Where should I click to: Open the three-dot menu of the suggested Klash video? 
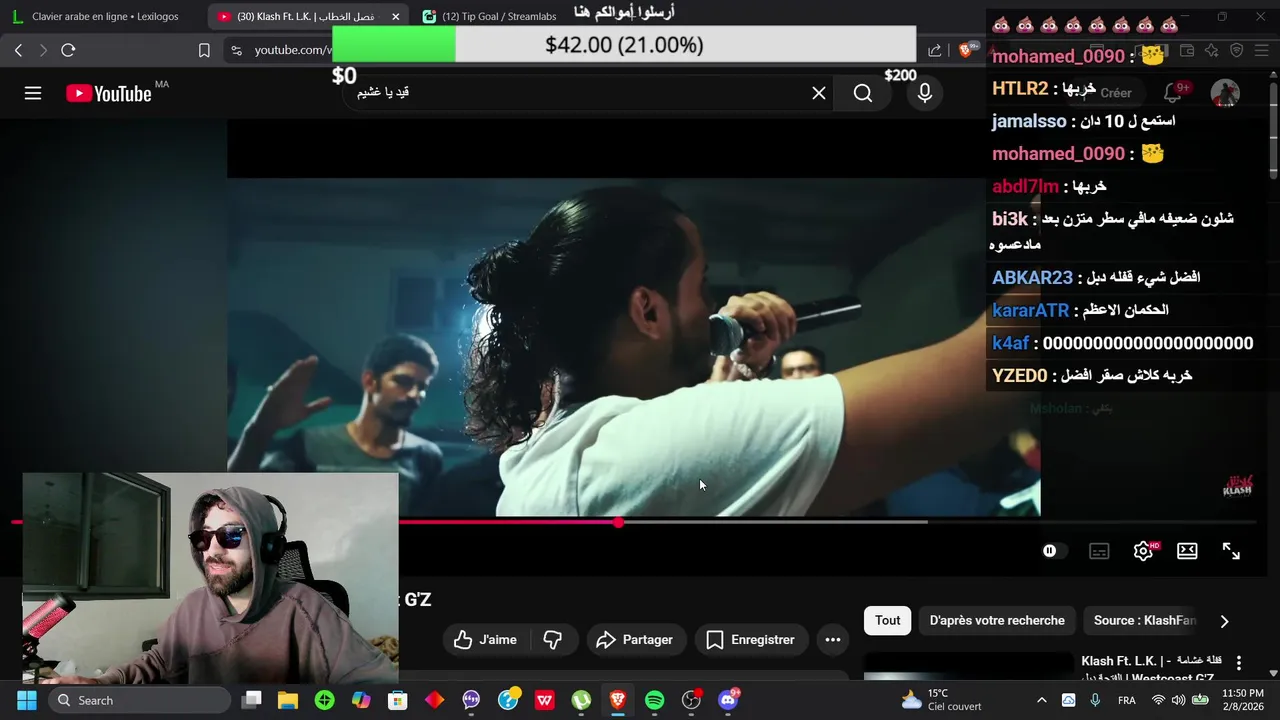(x=1239, y=663)
